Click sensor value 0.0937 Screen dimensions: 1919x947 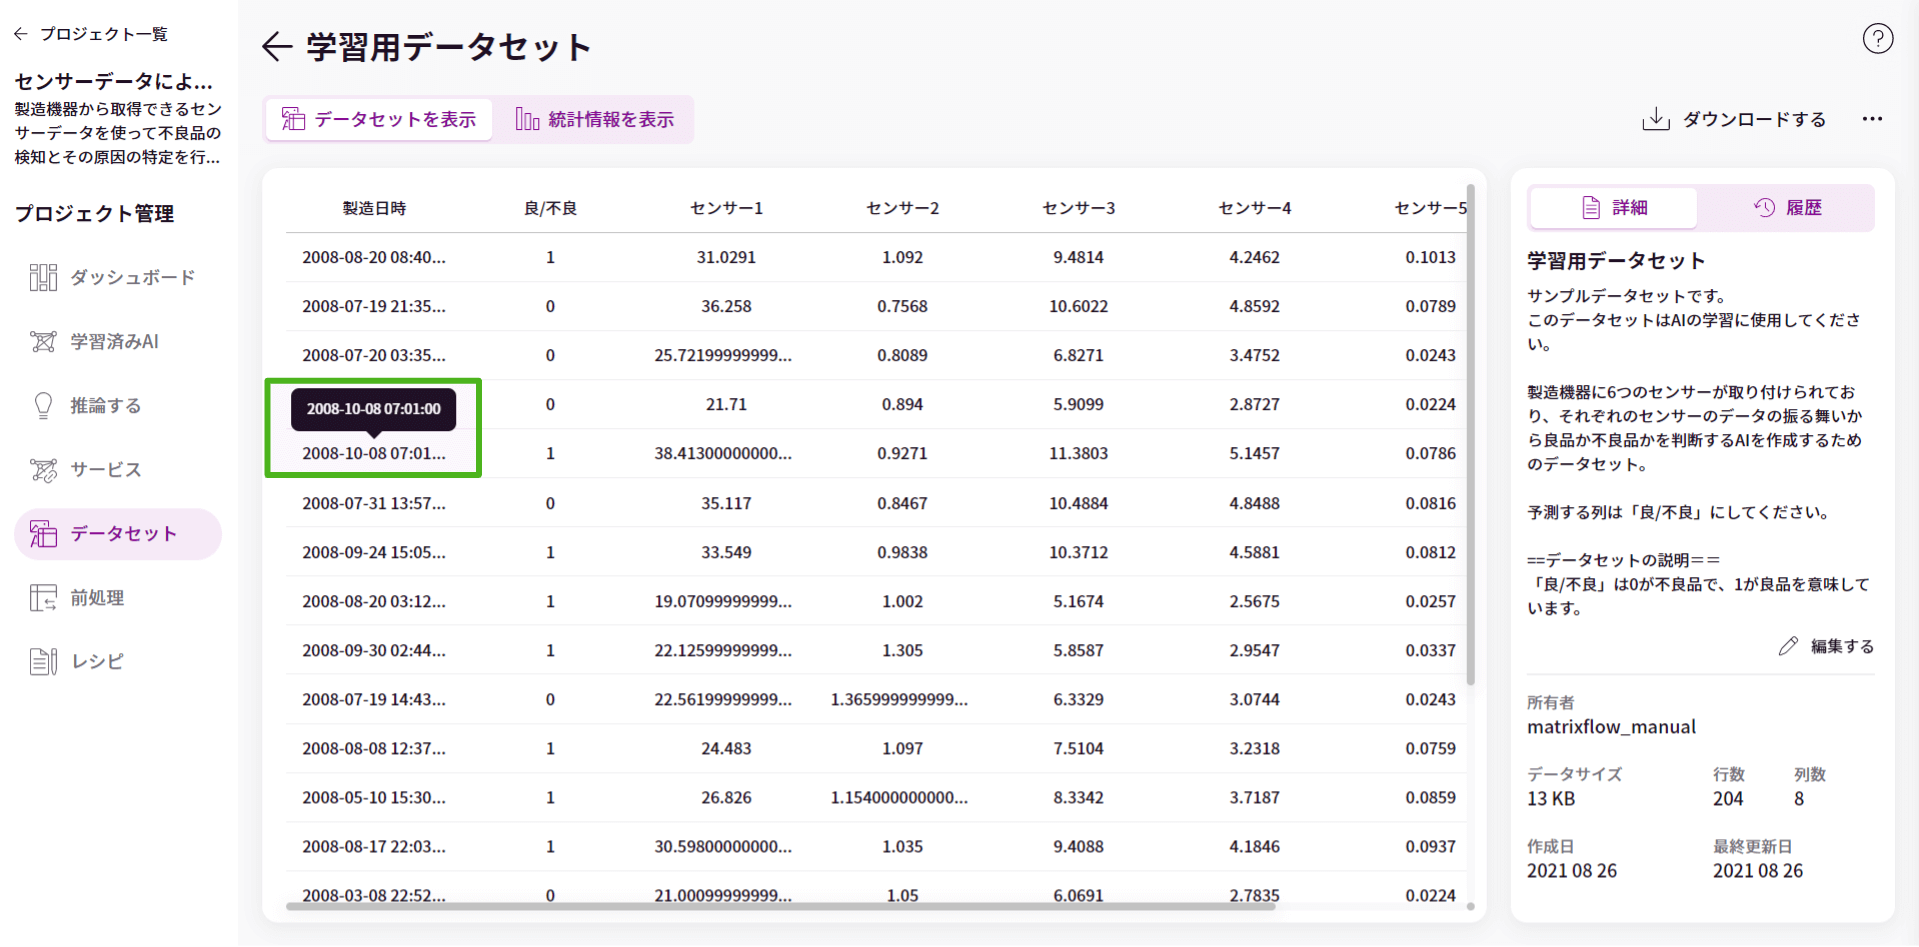click(x=1430, y=846)
